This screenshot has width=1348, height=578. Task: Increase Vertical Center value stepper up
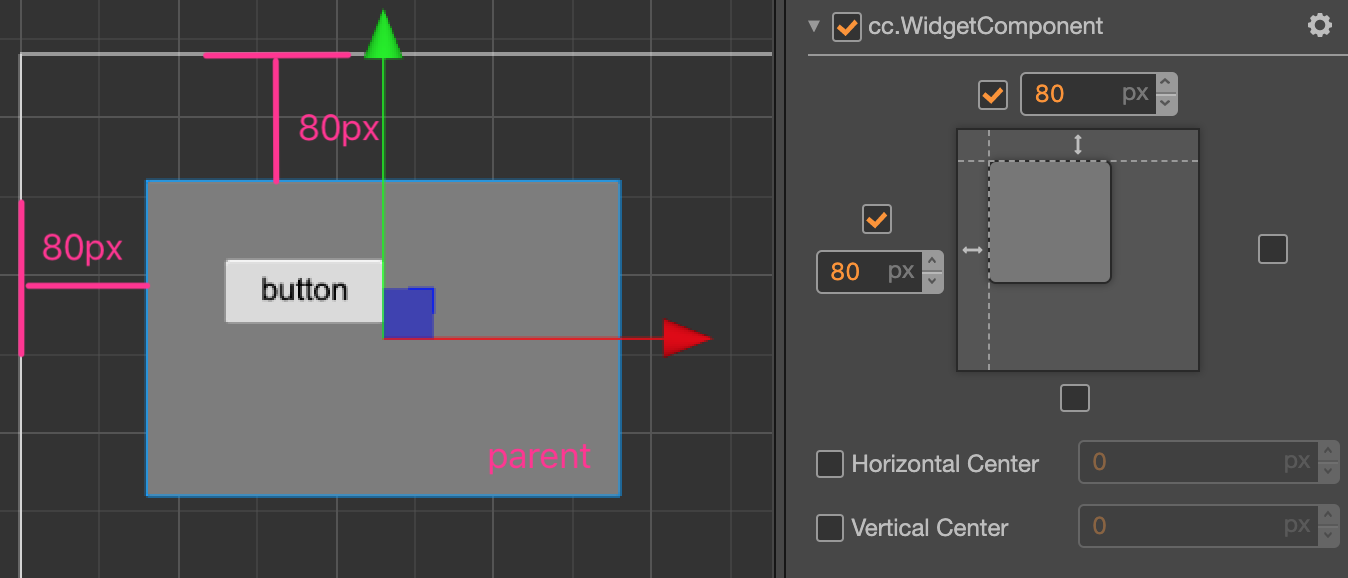[1328, 516]
